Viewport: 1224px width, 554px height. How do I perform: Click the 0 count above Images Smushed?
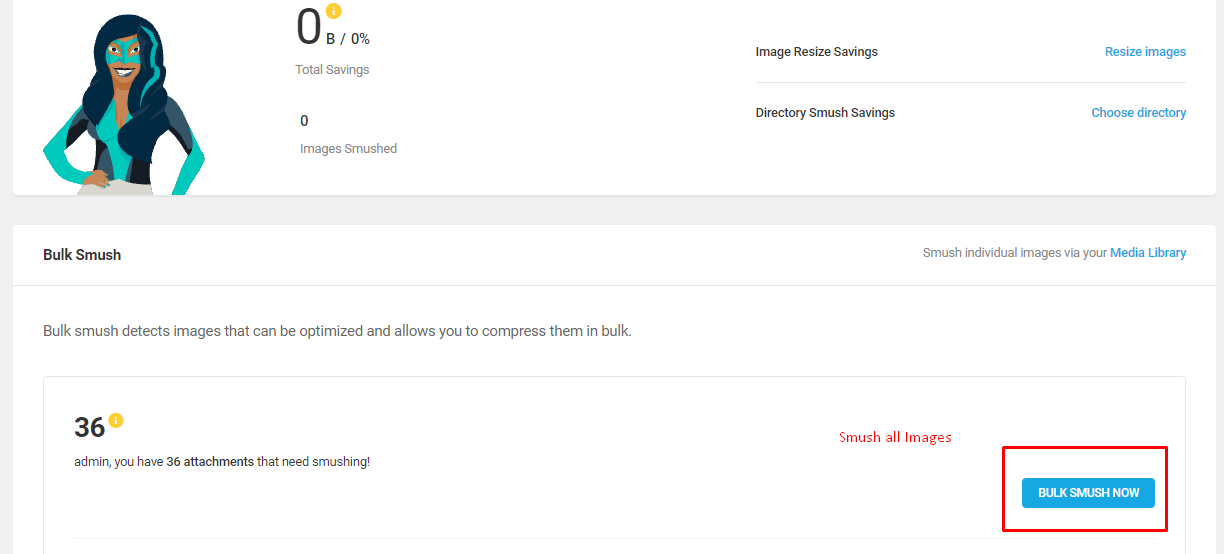click(x=304, y=121)
